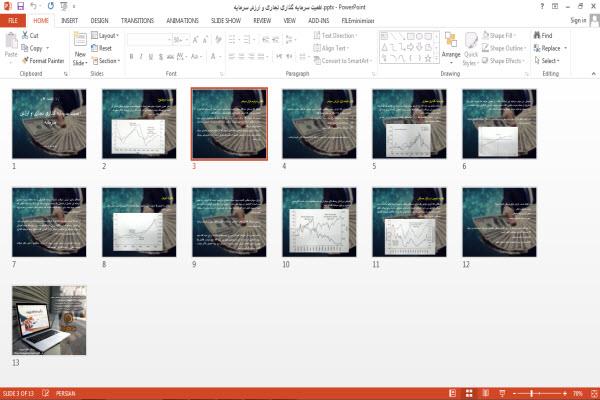Switch to Normal view from status bar

click(452, 393)
